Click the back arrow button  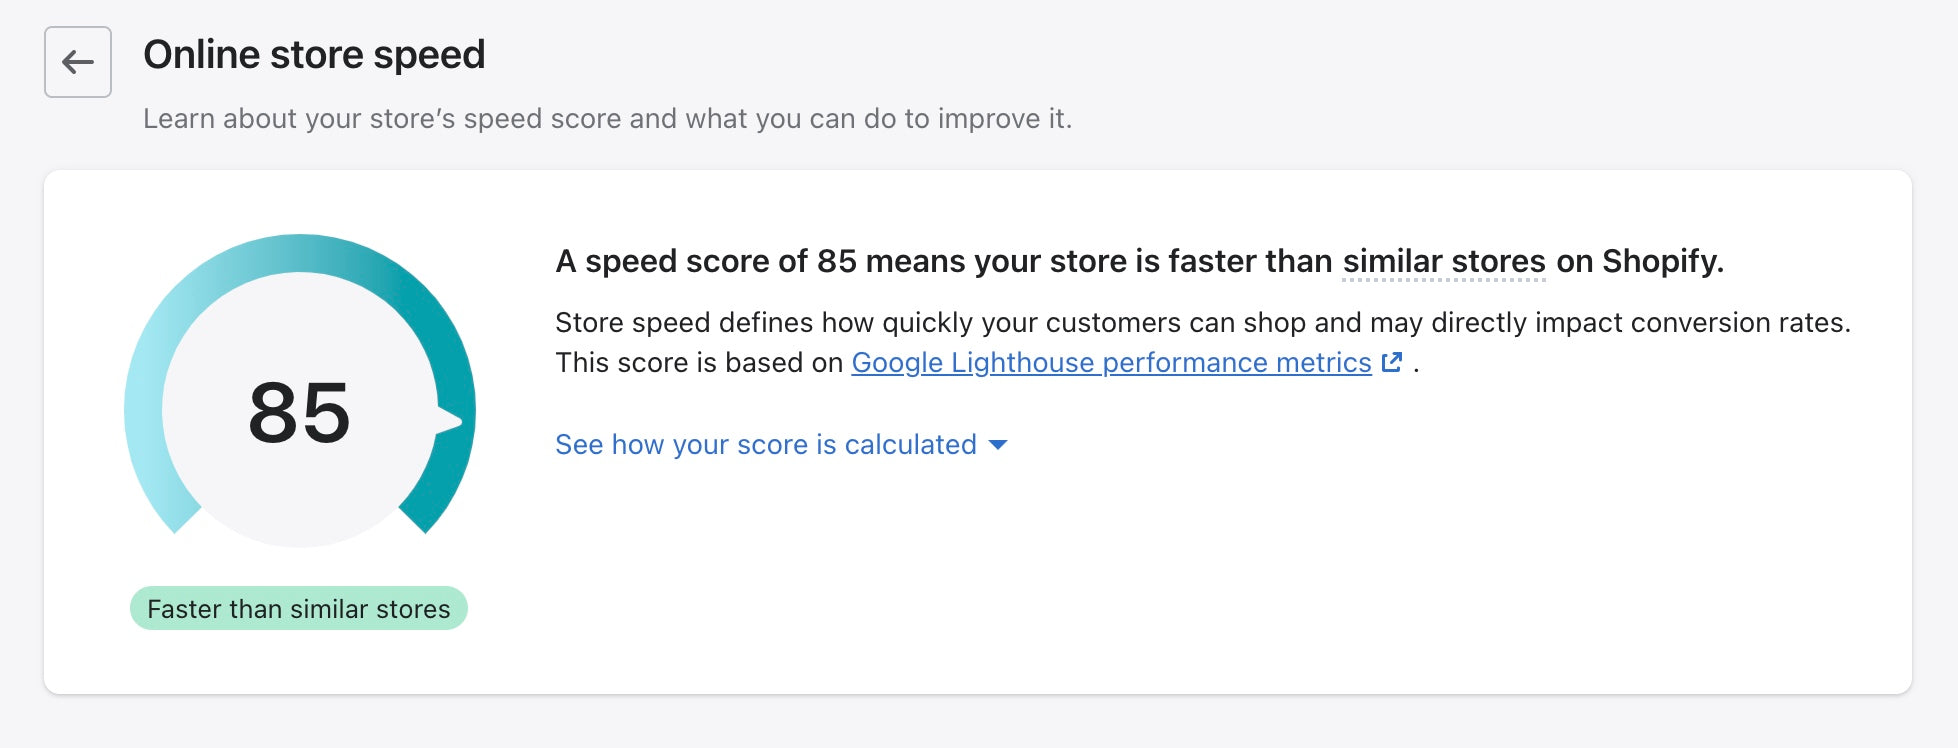(x=78, y=62)
